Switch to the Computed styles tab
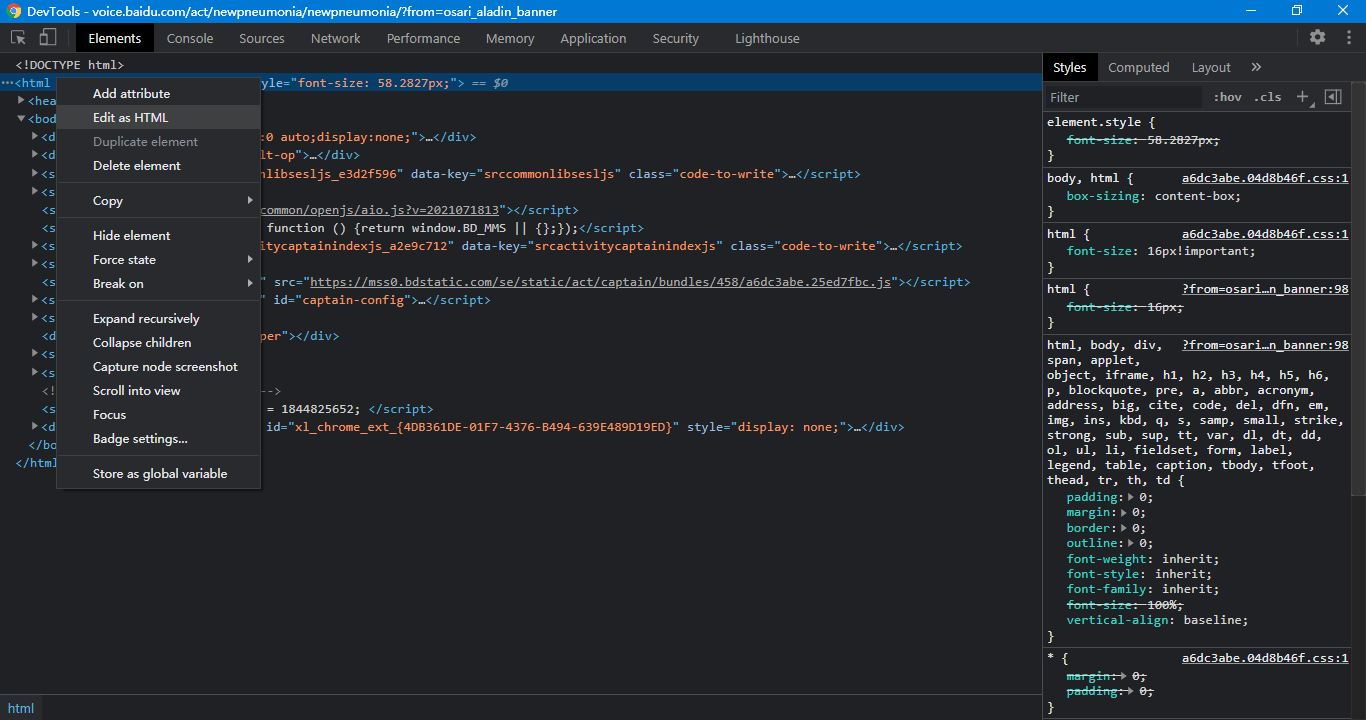The image size is (1366, 720). click(x=1138, y=67)
